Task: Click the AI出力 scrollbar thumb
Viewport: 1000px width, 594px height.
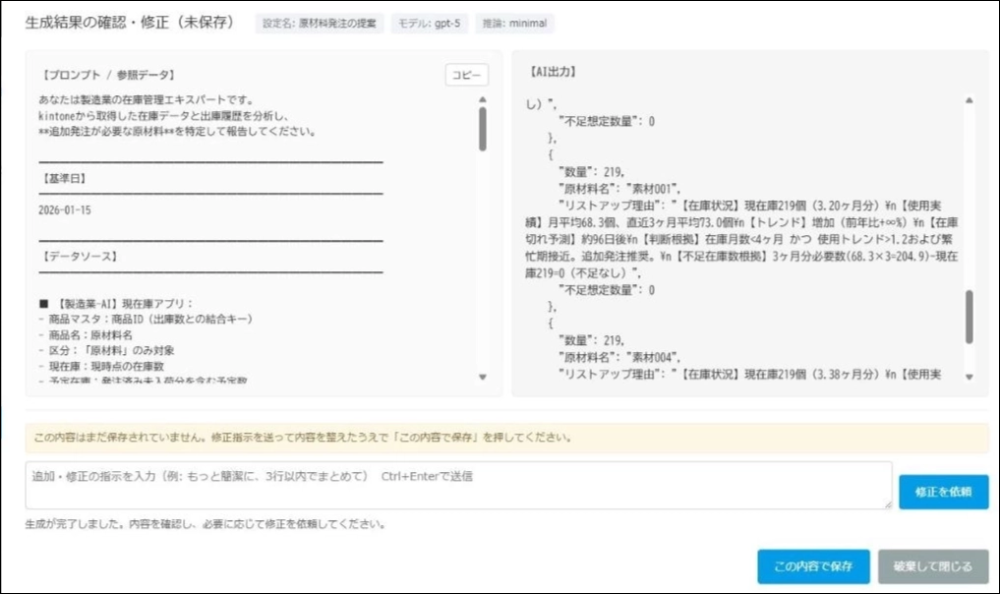Action: point(969,317)
